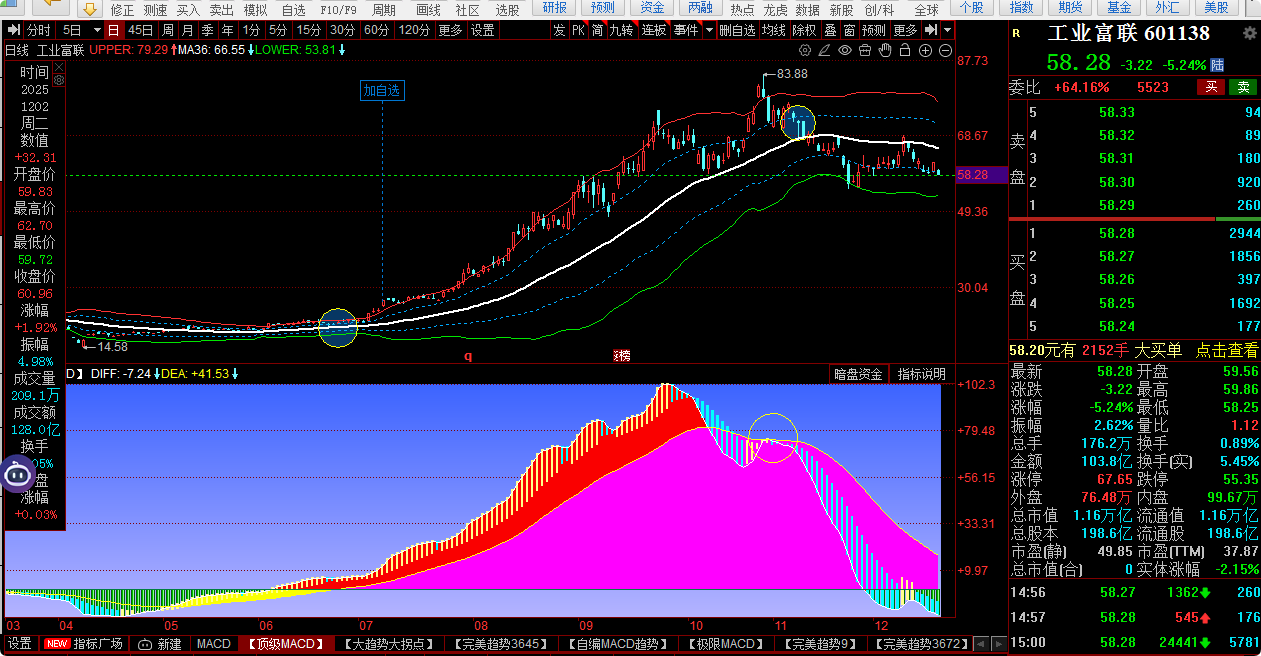Open the 两融 margin trading menu
The image size is (1261, 656).
(700, 8)
